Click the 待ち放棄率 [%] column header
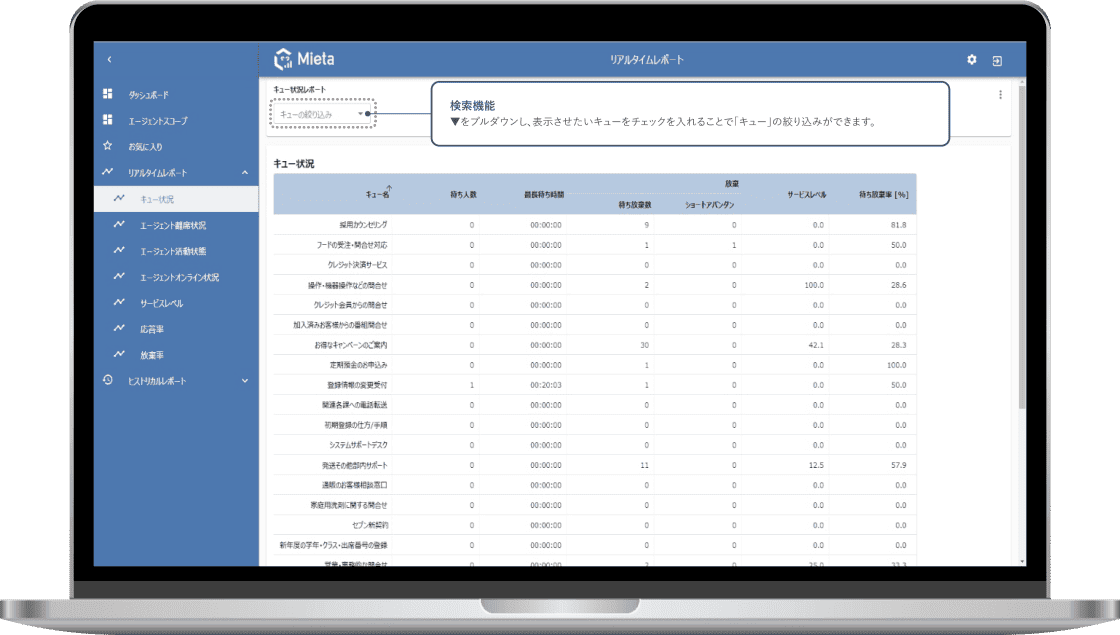 [x=882, y=194]
